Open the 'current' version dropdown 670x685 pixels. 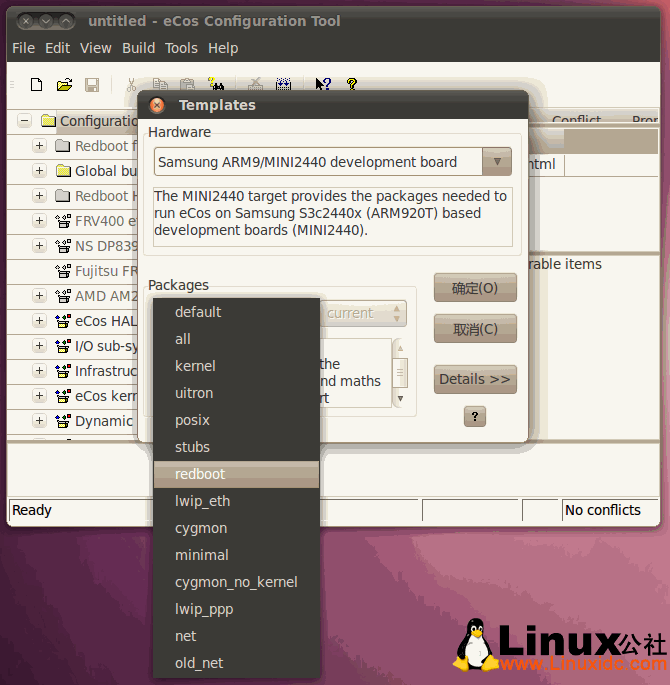pos(397,313)
